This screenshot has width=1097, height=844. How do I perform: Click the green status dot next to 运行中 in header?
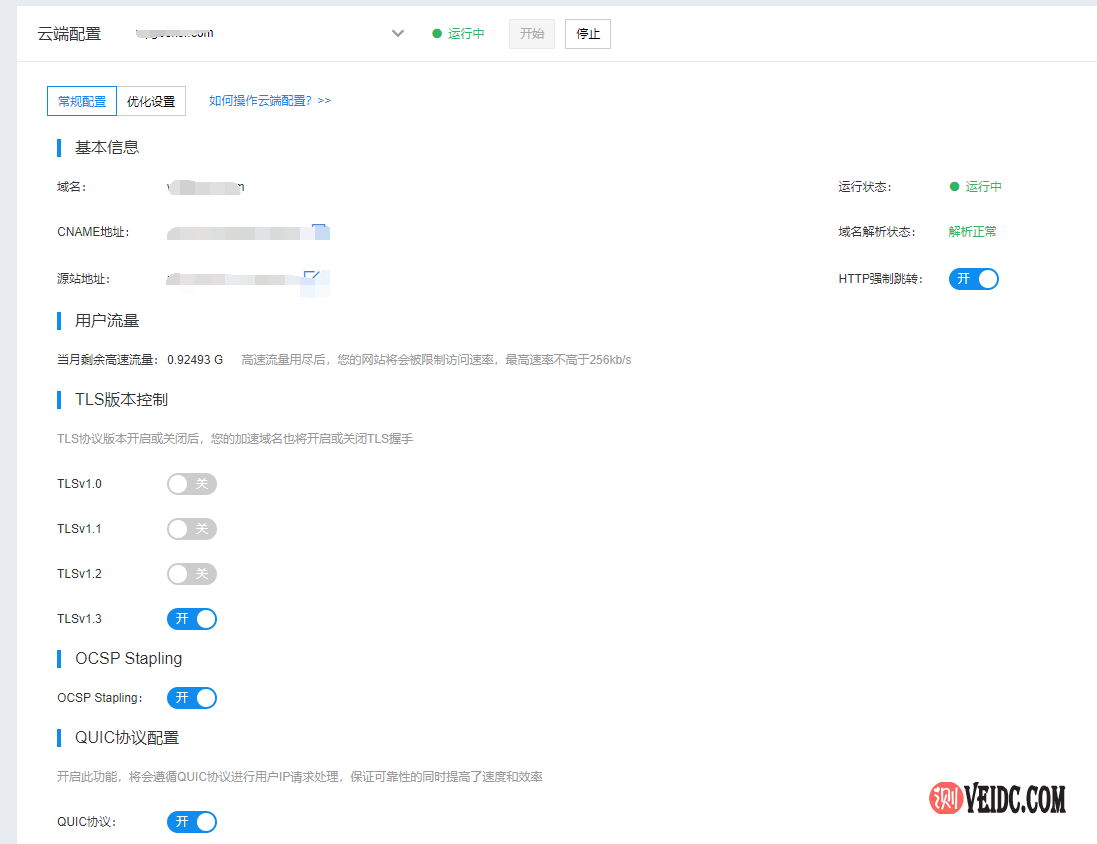pos(436,33)
